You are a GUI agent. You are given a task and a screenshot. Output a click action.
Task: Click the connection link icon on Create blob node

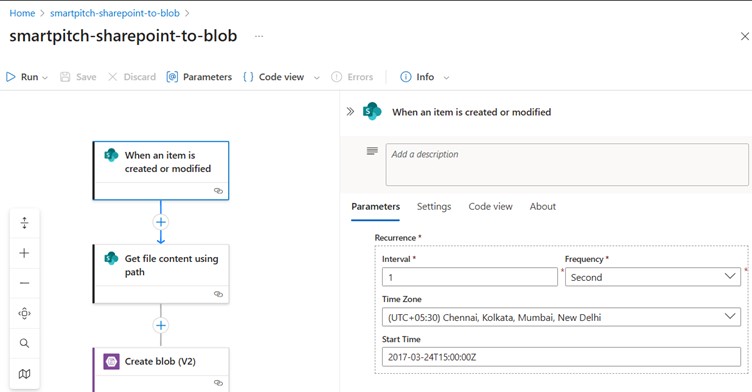point(218,383)
